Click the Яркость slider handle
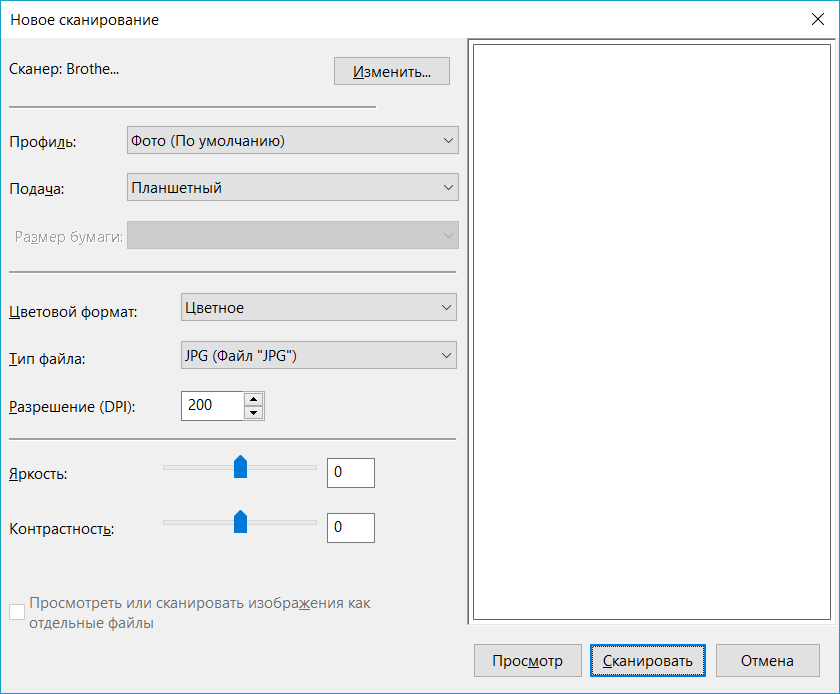 coord(241,467)
